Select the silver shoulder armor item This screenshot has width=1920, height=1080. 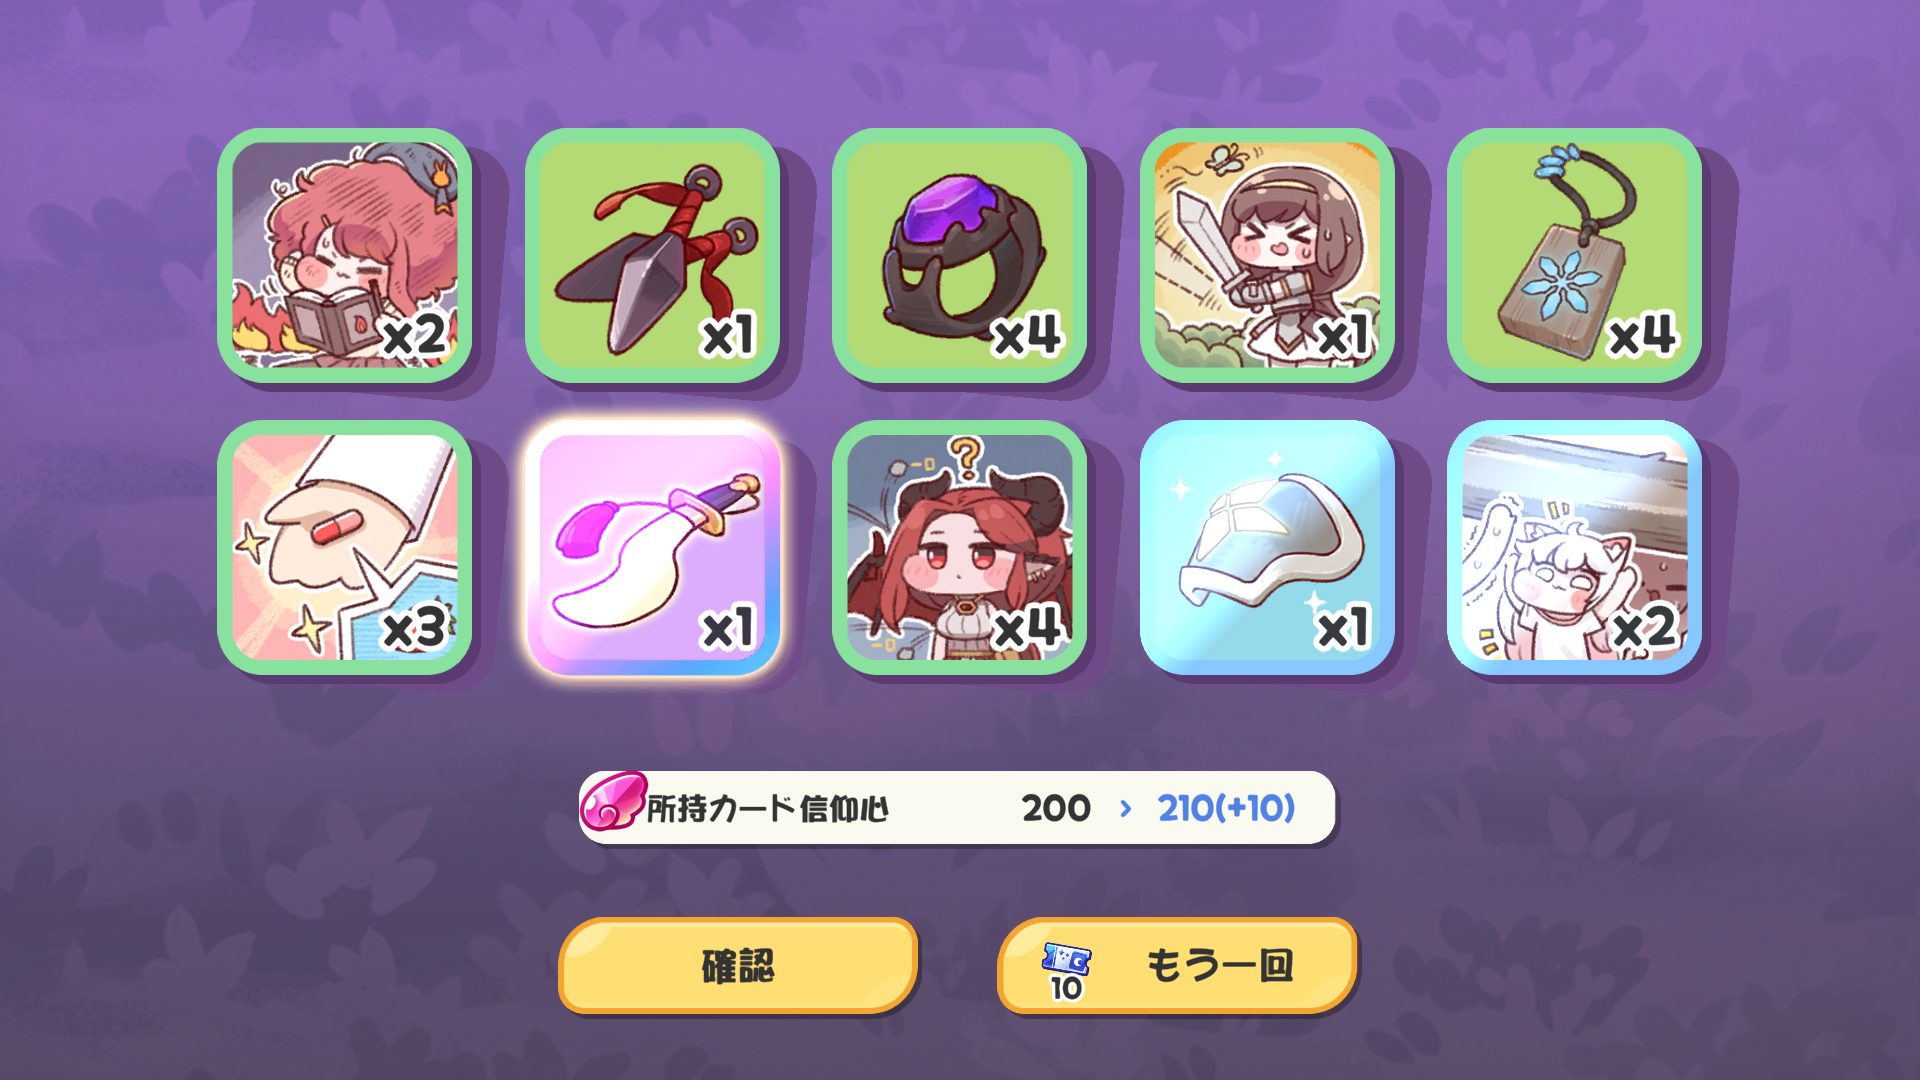1267,547
